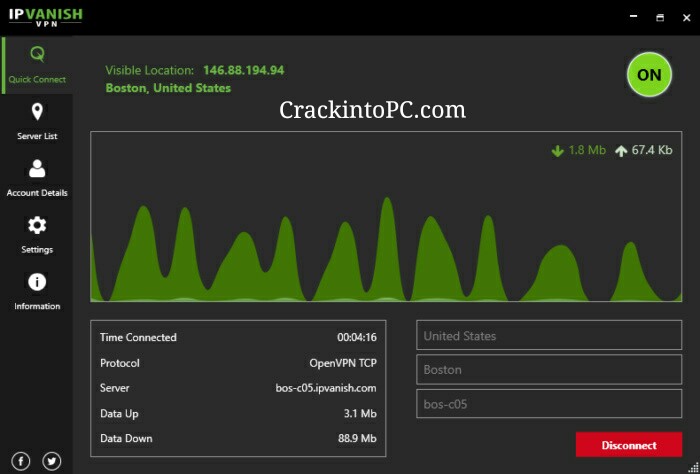Screen dimensions: 700x474
Task: Open the Boston city dropdown
Action: coord(549,370)
